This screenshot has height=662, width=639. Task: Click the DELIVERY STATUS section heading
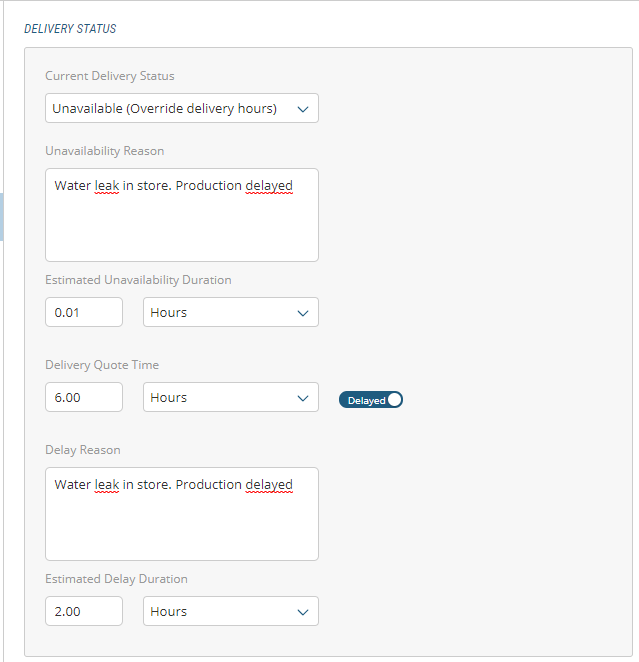[70, 29]
